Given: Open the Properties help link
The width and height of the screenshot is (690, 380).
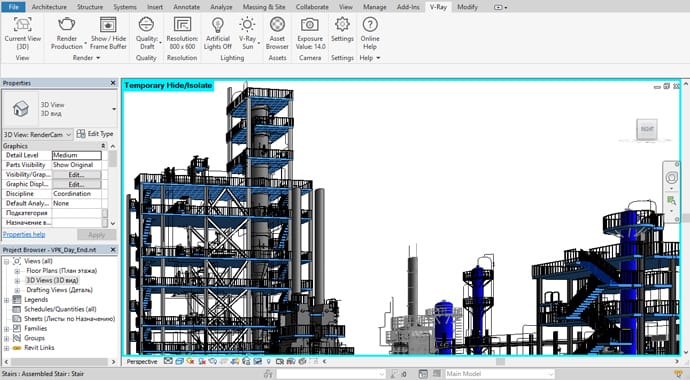Looking at the screenshot, I should (x=24, y=234).
